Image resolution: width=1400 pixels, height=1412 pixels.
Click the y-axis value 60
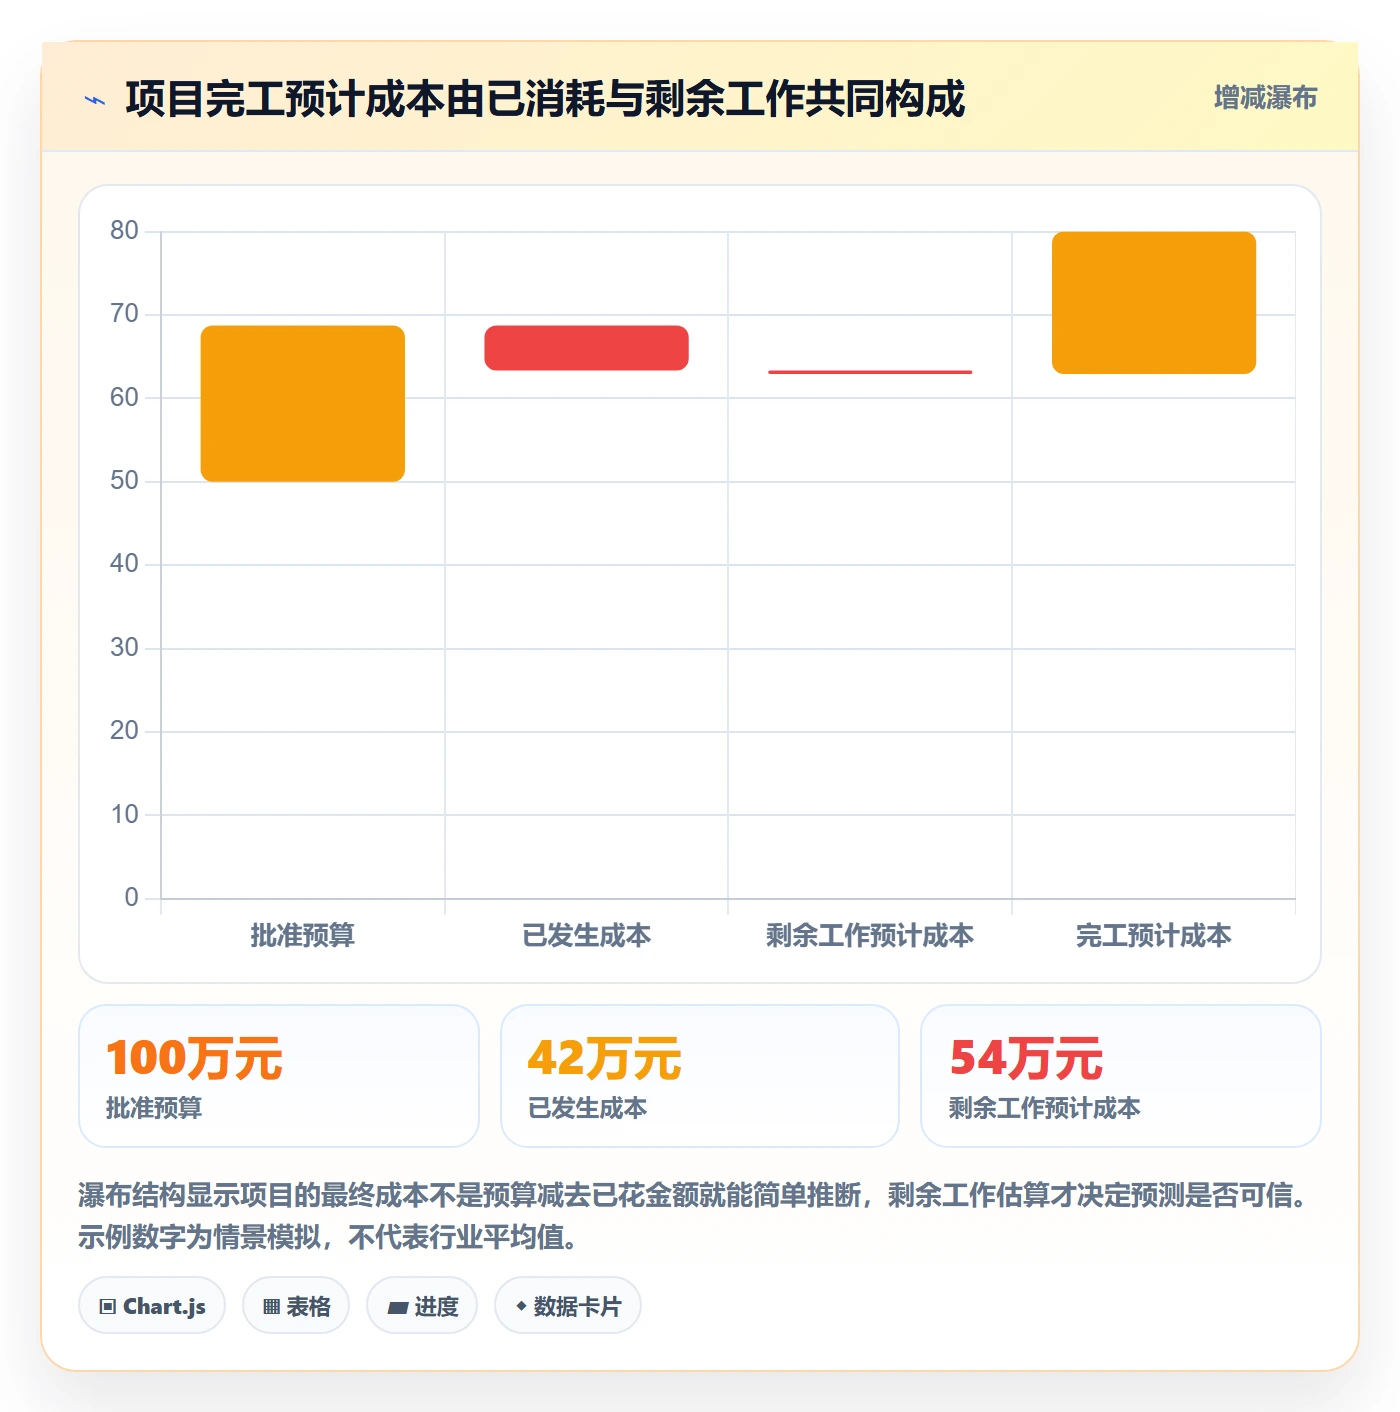click(124, 398)
